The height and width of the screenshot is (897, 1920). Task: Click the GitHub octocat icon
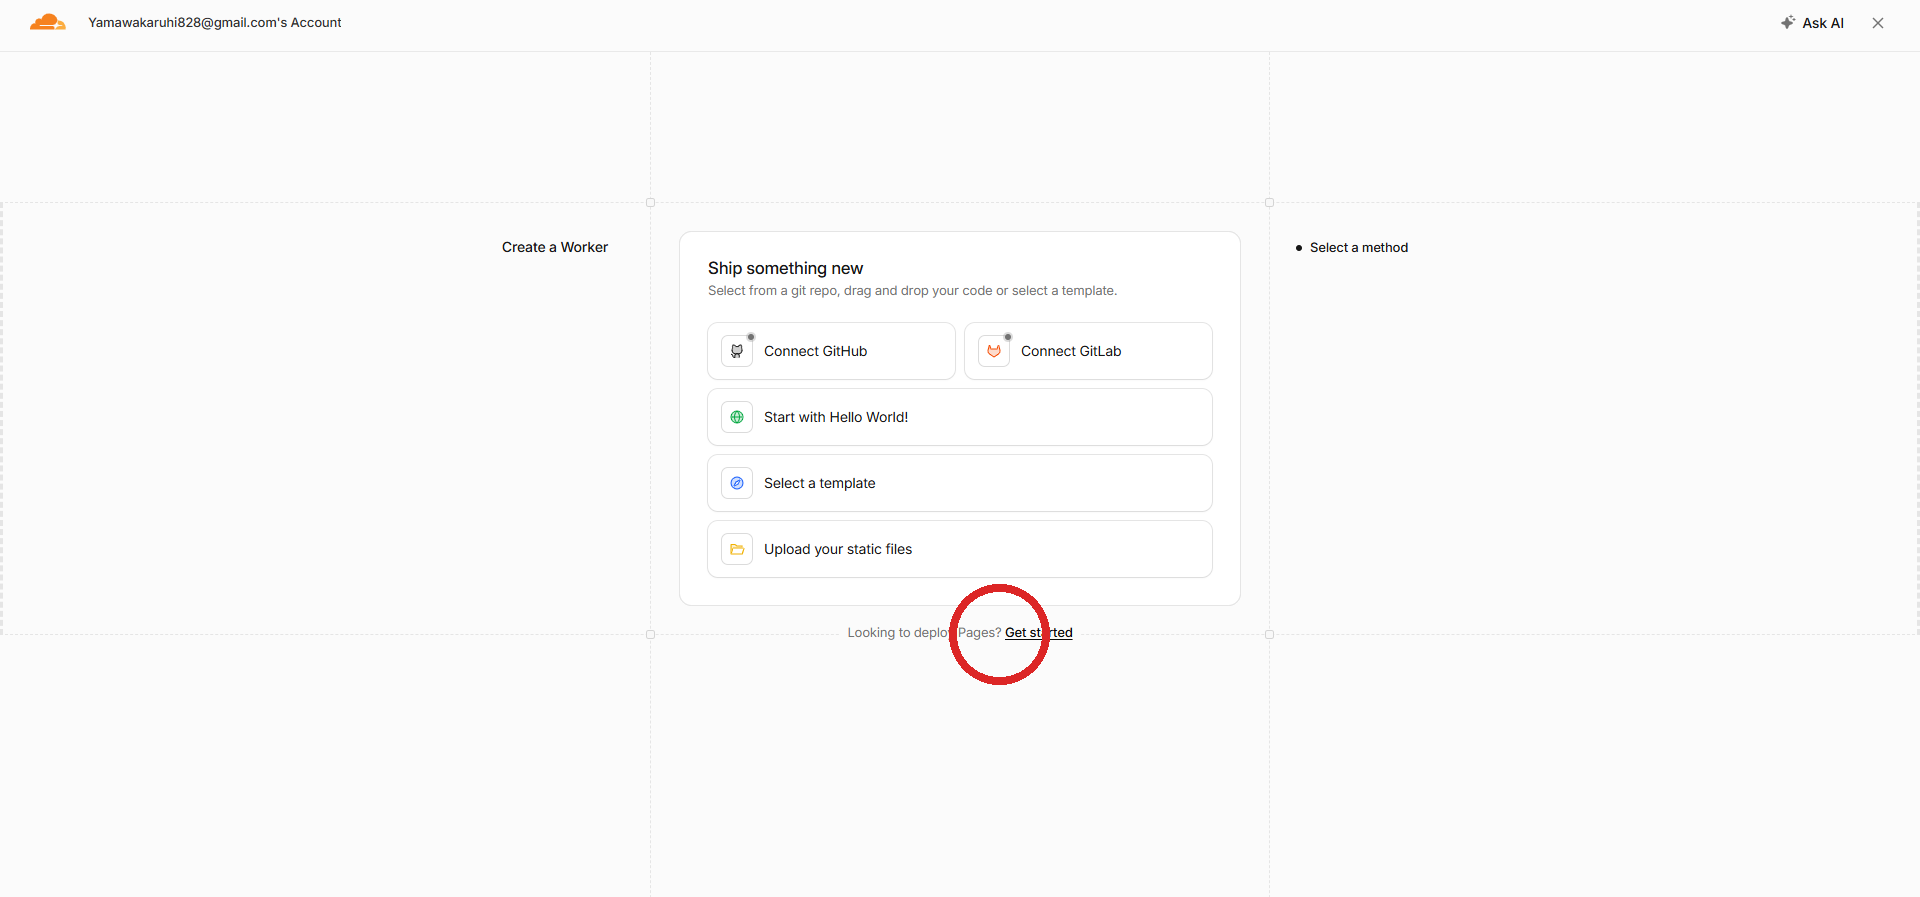point(737,351)
